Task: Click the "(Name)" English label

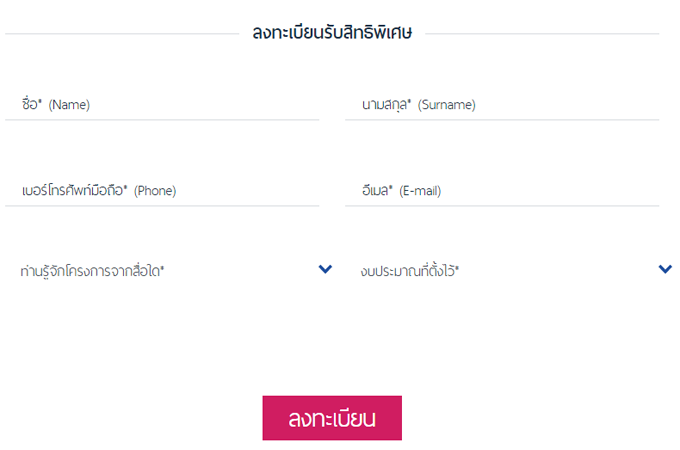Action: pyautogui.click(x=69, y=105)
